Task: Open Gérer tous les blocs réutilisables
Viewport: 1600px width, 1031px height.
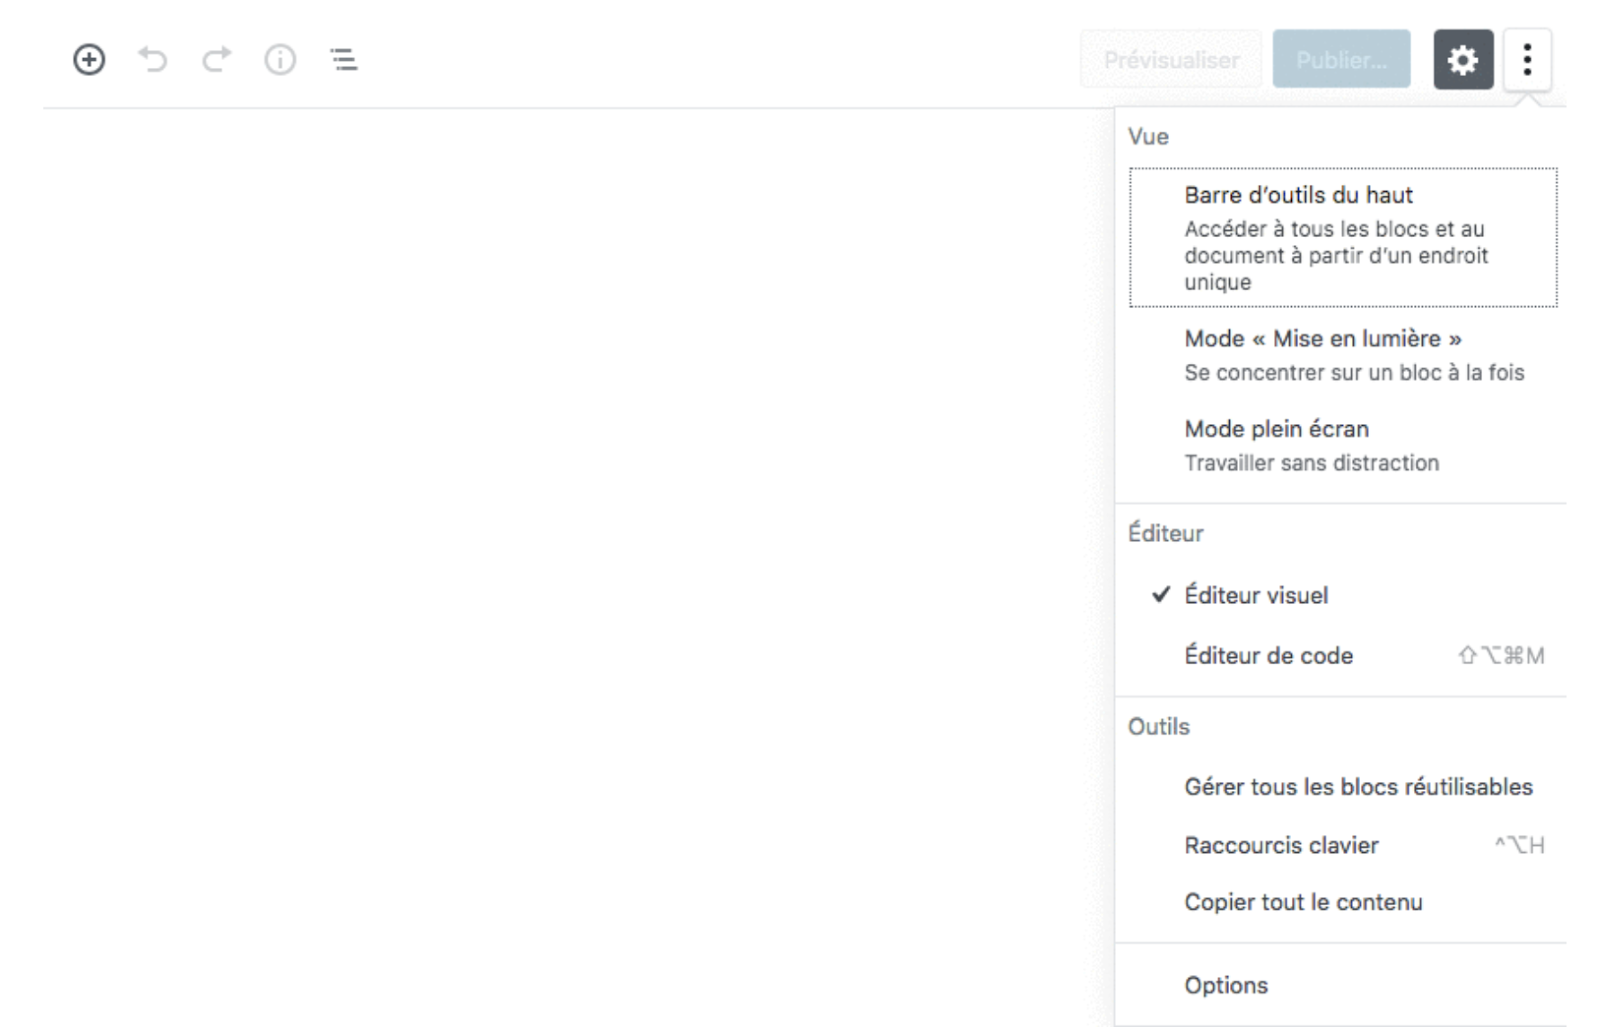Action: tap(1358, 787)
